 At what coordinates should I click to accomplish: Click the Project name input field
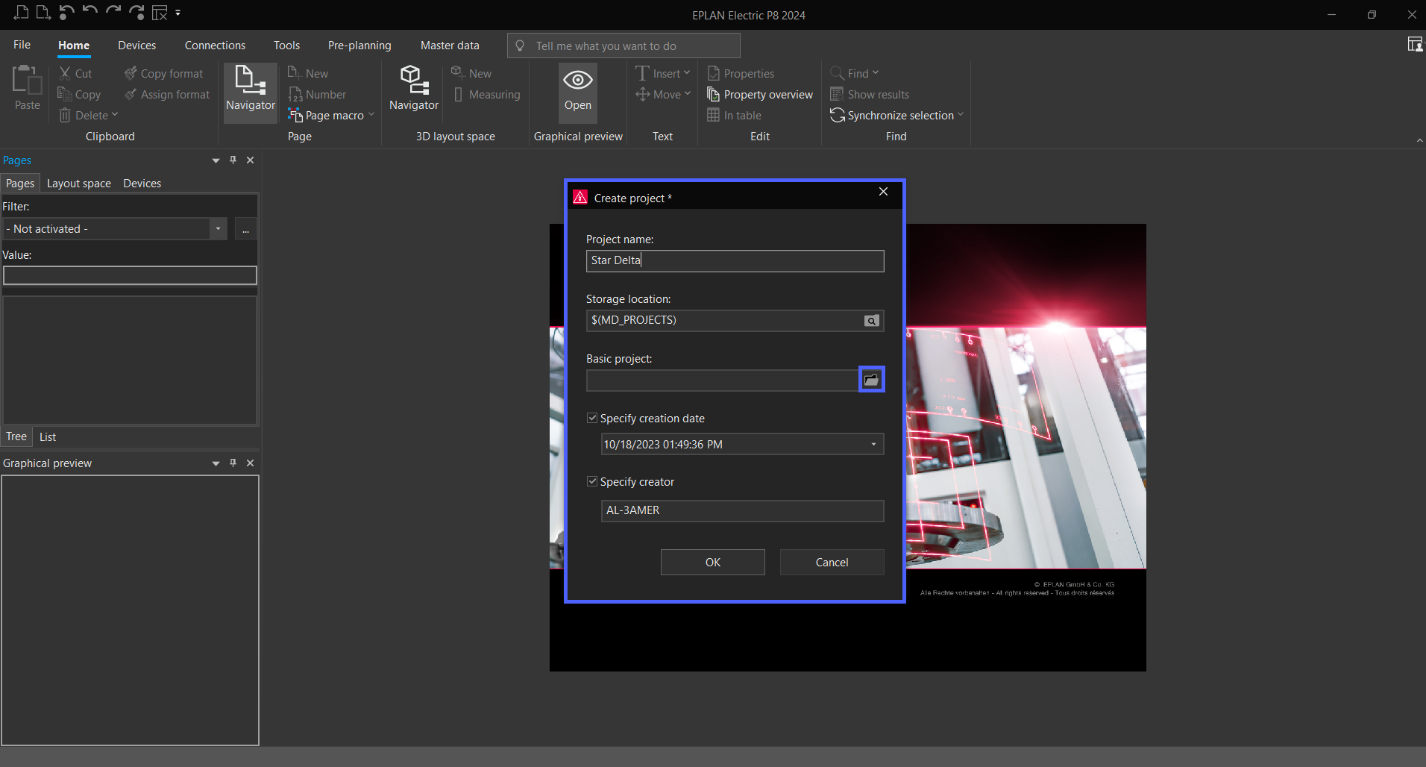[735, 261]
